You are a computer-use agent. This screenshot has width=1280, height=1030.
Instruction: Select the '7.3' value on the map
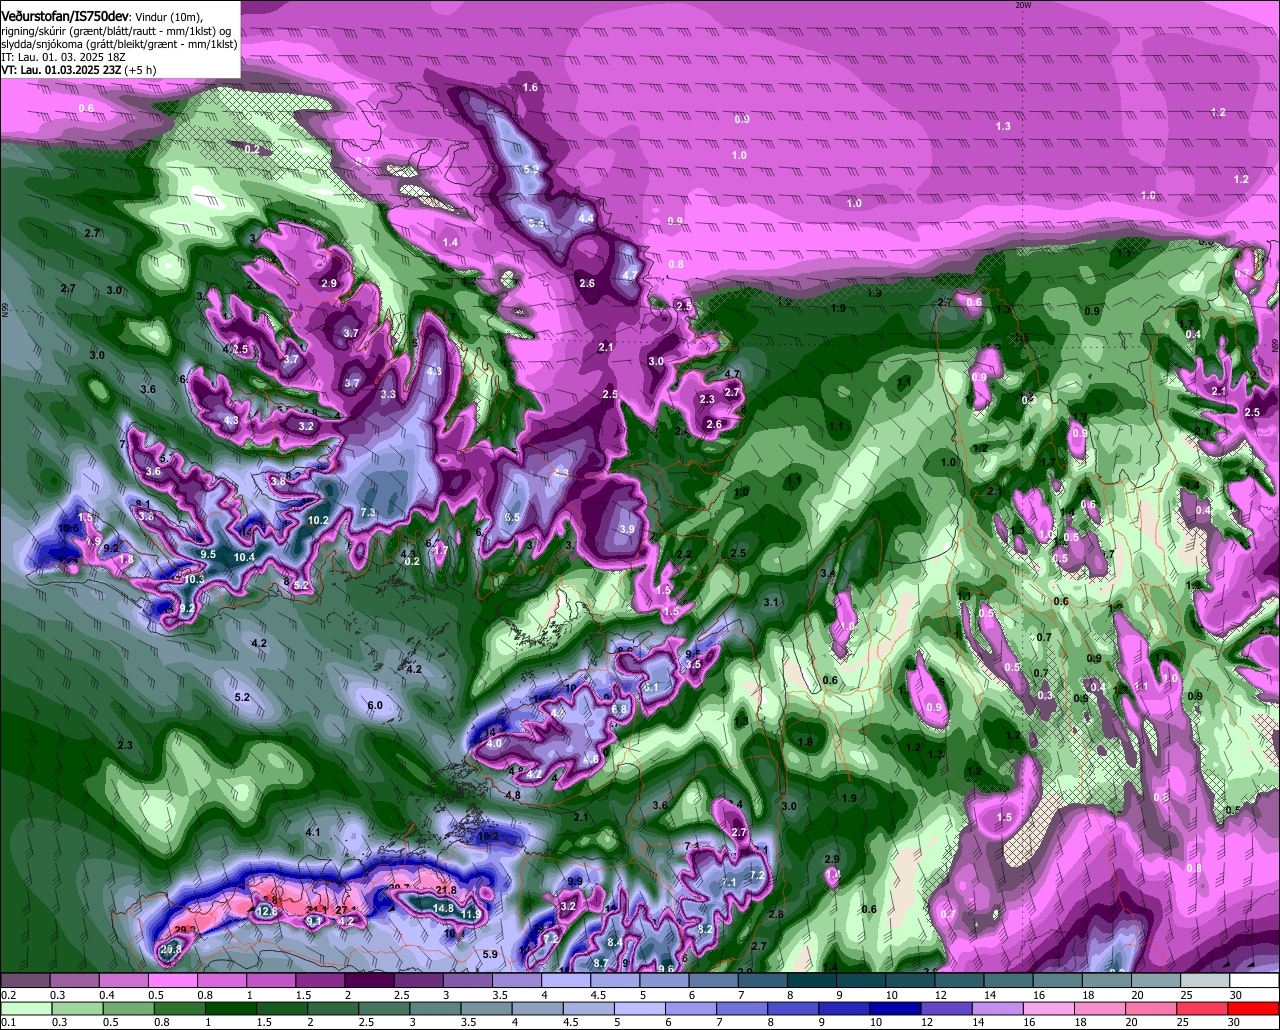click(x=367, y=513)
